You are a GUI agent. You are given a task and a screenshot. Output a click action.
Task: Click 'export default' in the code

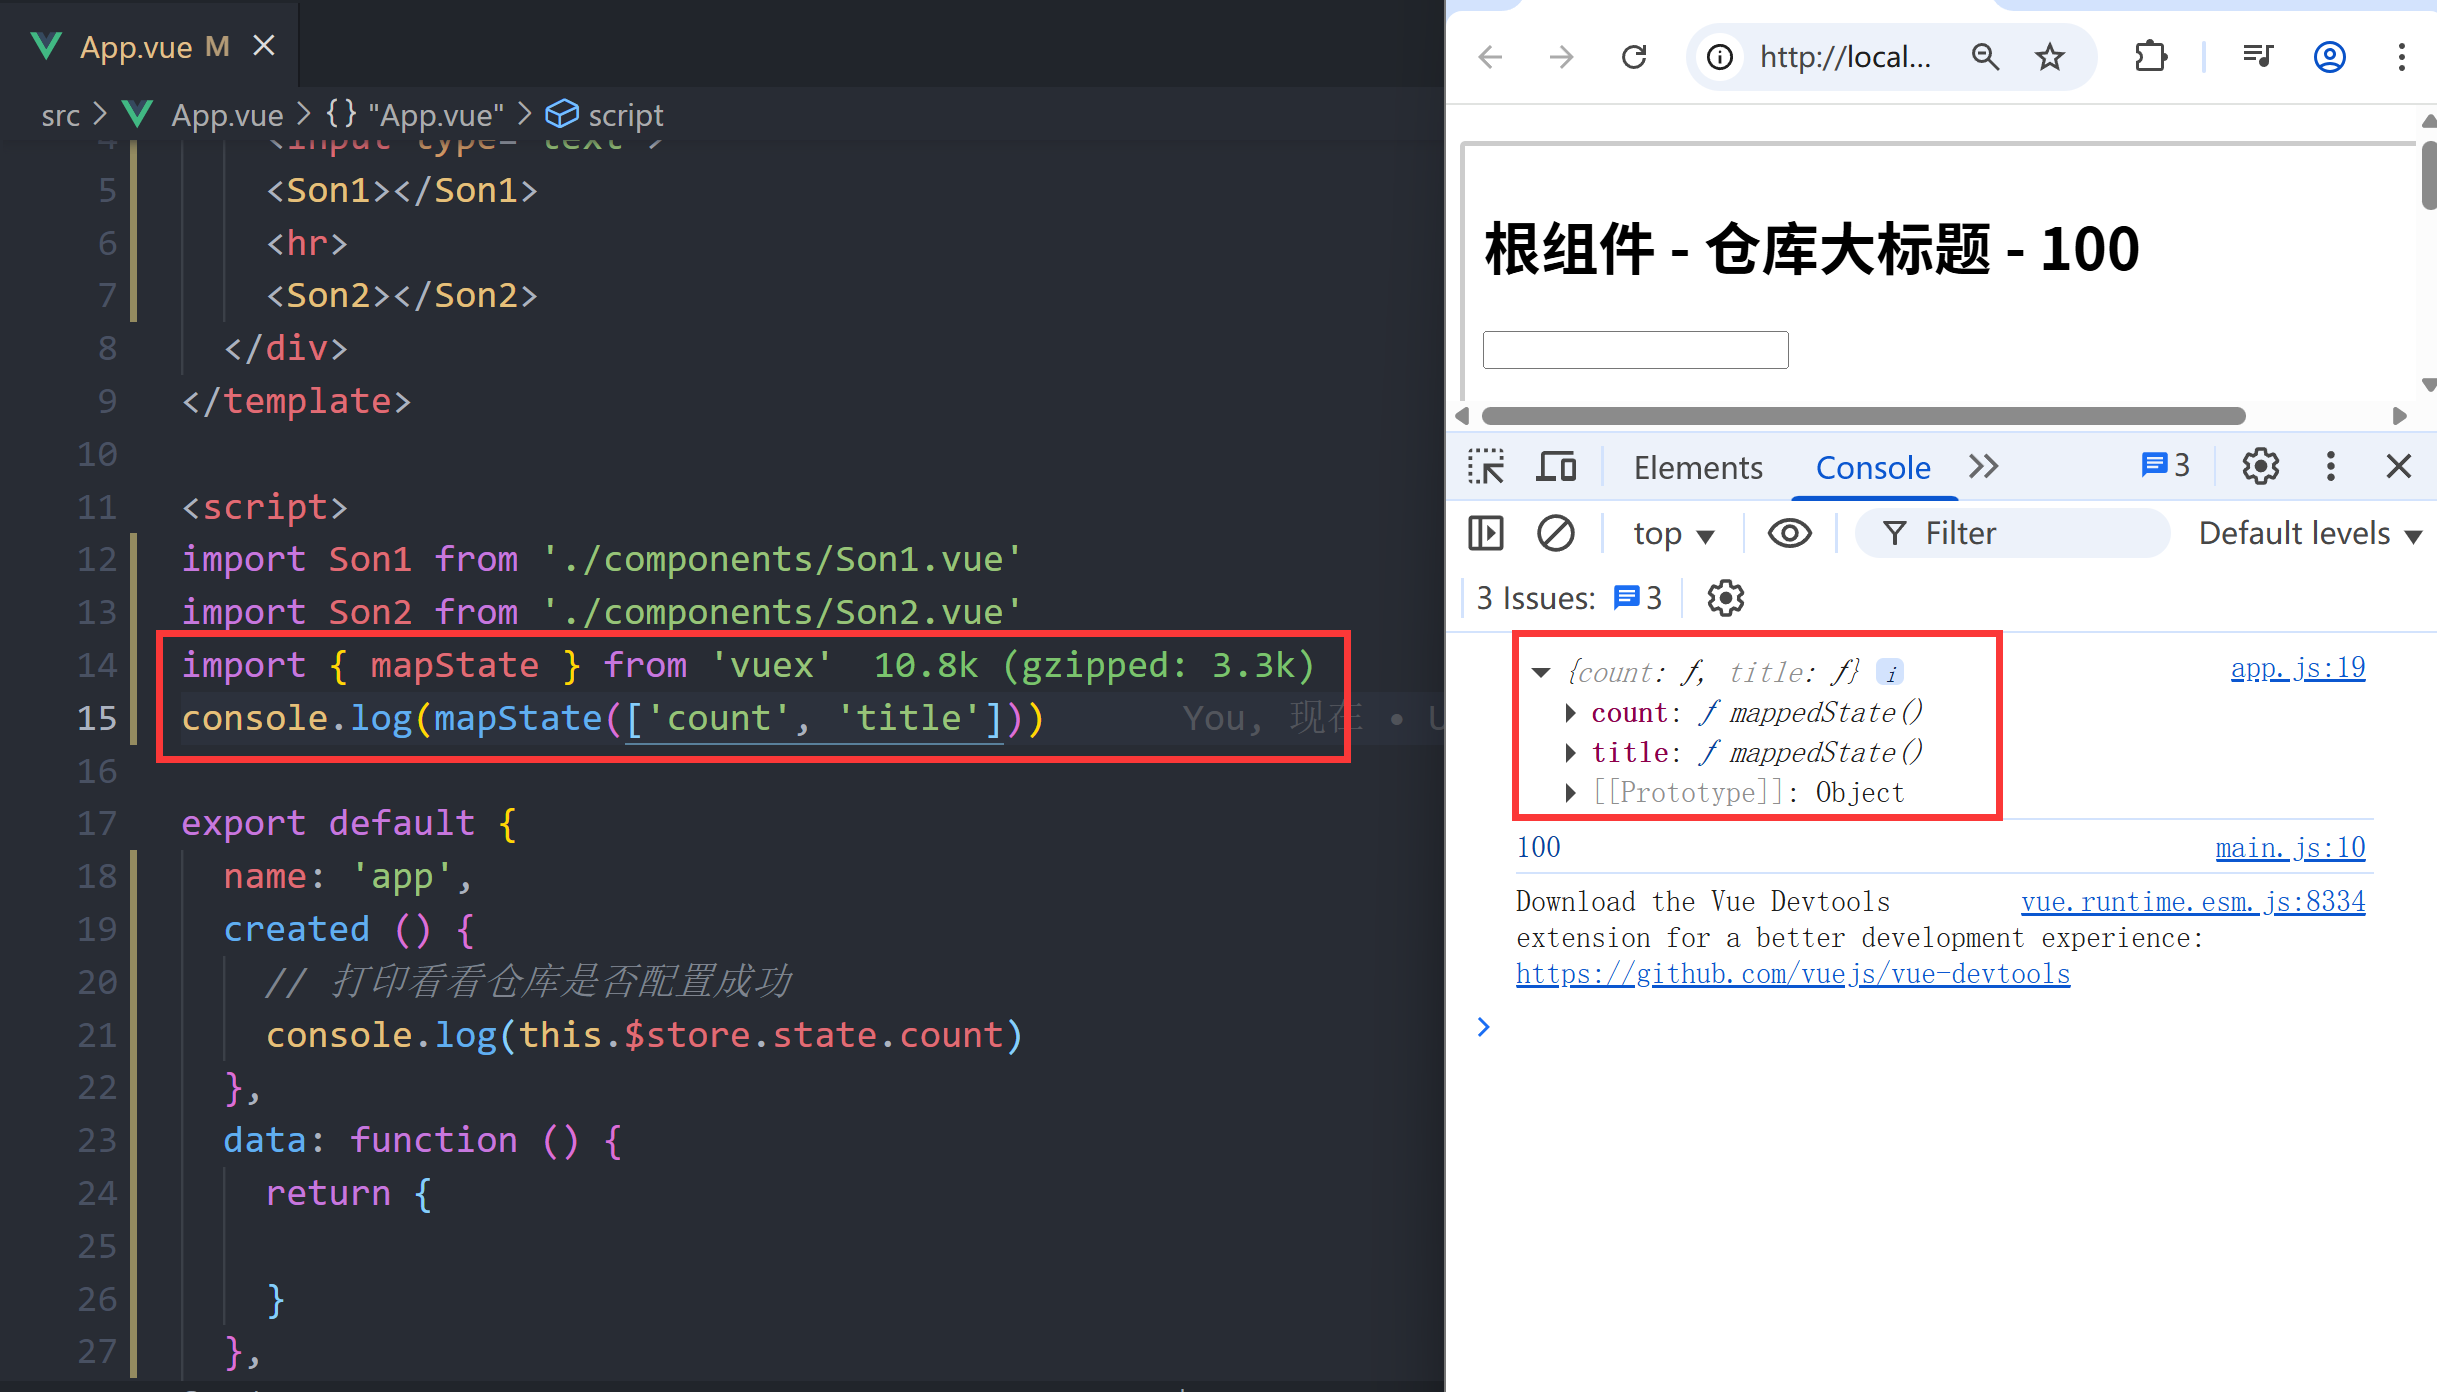click(328, 823)
